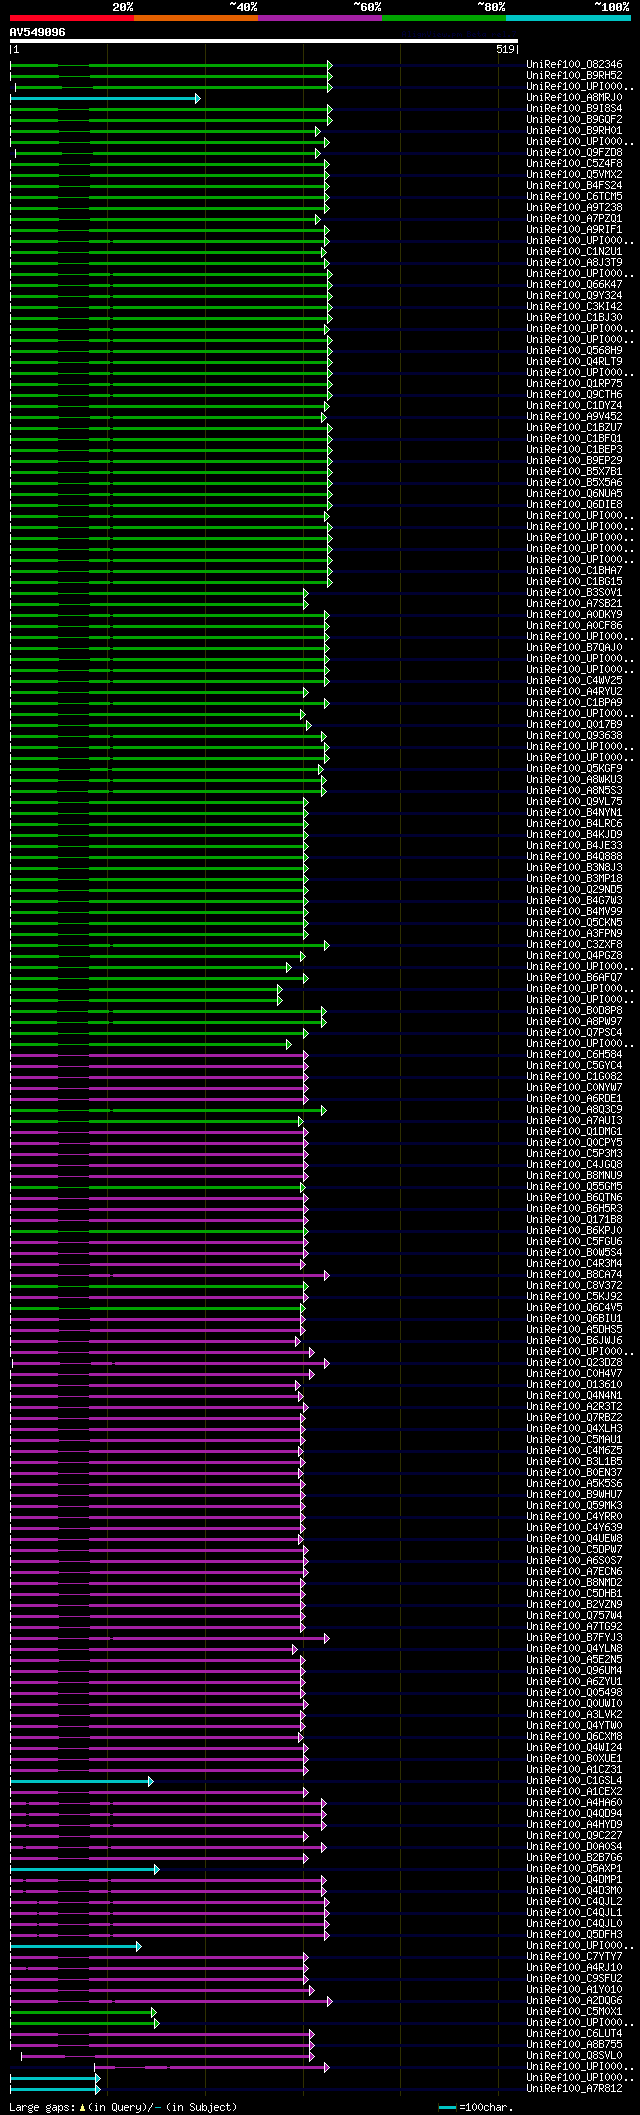Click the green ~80% legend color bar
Image resolution: width=640 pixels, height=2115 pixels.
tap(444, 18)
